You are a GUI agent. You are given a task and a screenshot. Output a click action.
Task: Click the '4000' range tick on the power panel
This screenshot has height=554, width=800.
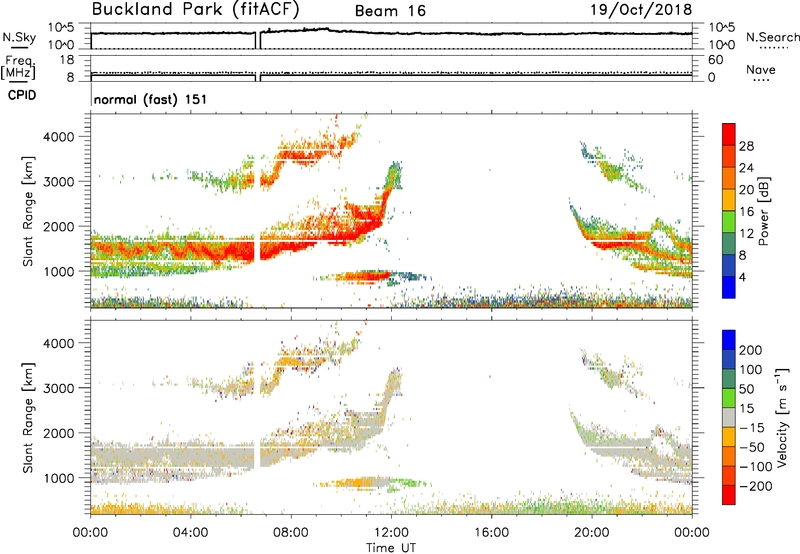[x=58, y=137]
